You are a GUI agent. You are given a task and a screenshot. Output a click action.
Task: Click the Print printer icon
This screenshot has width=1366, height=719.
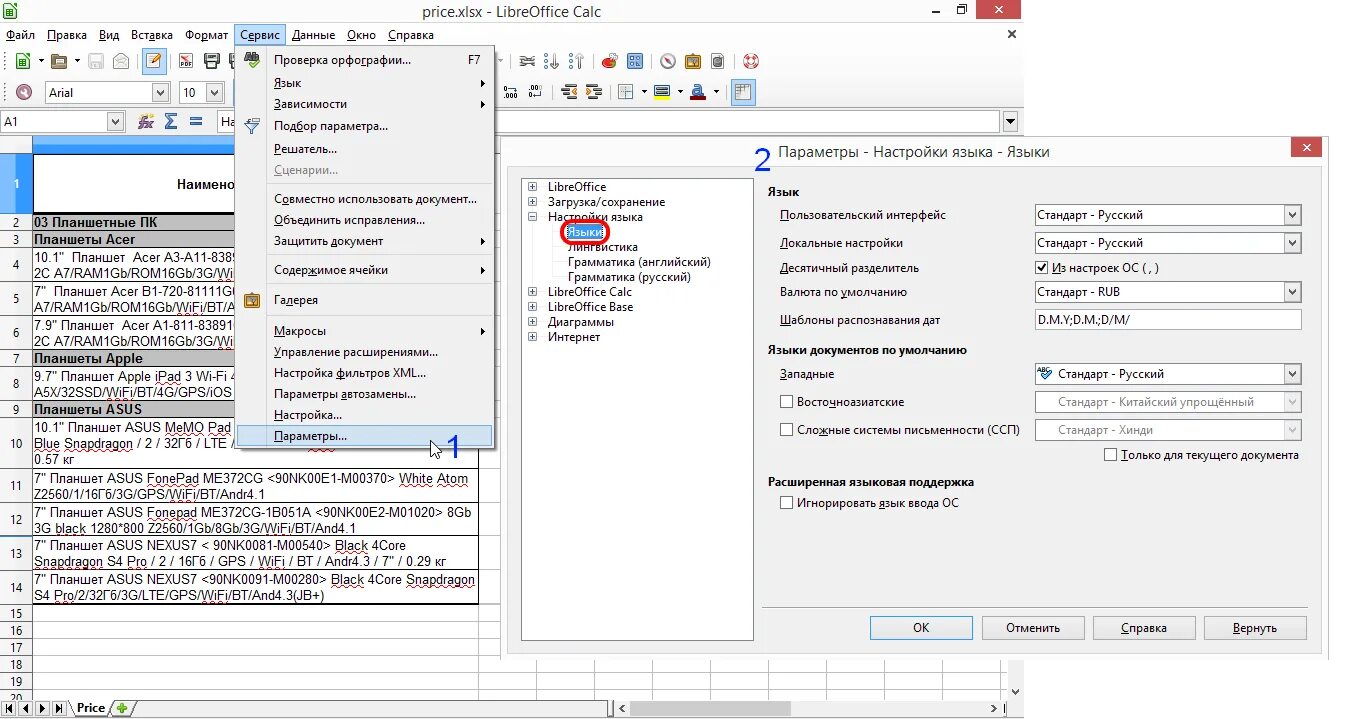pos(212,61)
